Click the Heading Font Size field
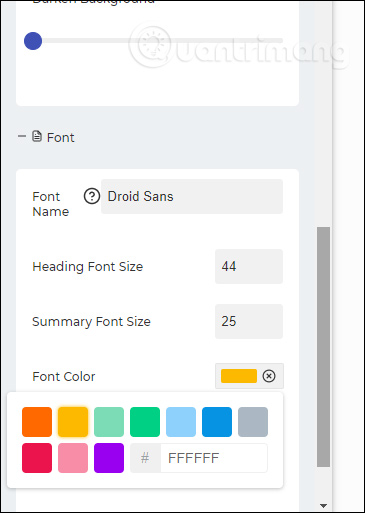 click(249, 266)
